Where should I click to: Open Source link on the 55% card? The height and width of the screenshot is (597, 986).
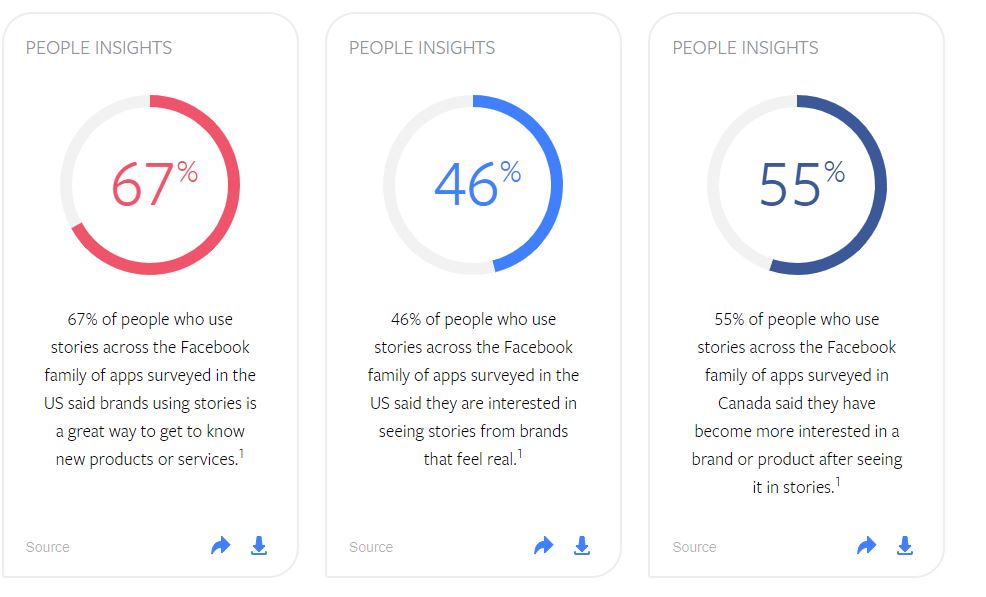(x=694, y=547)
